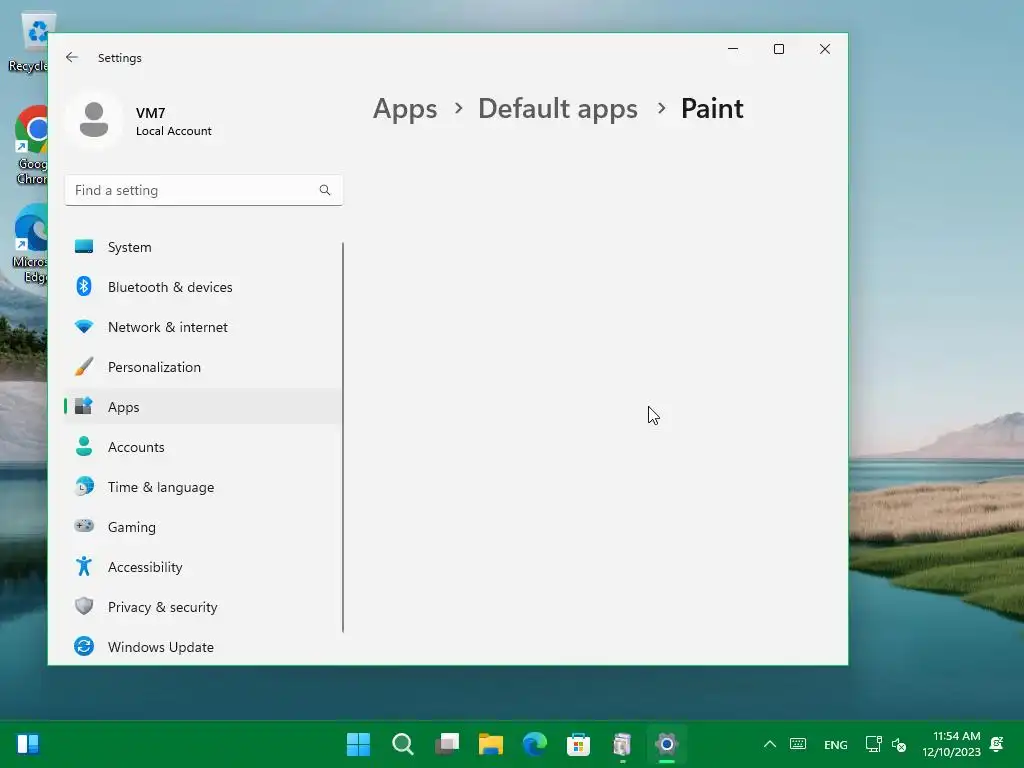Open Accessibility settings
This screenshot has width=1024, height=768.
(x=203, y=567)
